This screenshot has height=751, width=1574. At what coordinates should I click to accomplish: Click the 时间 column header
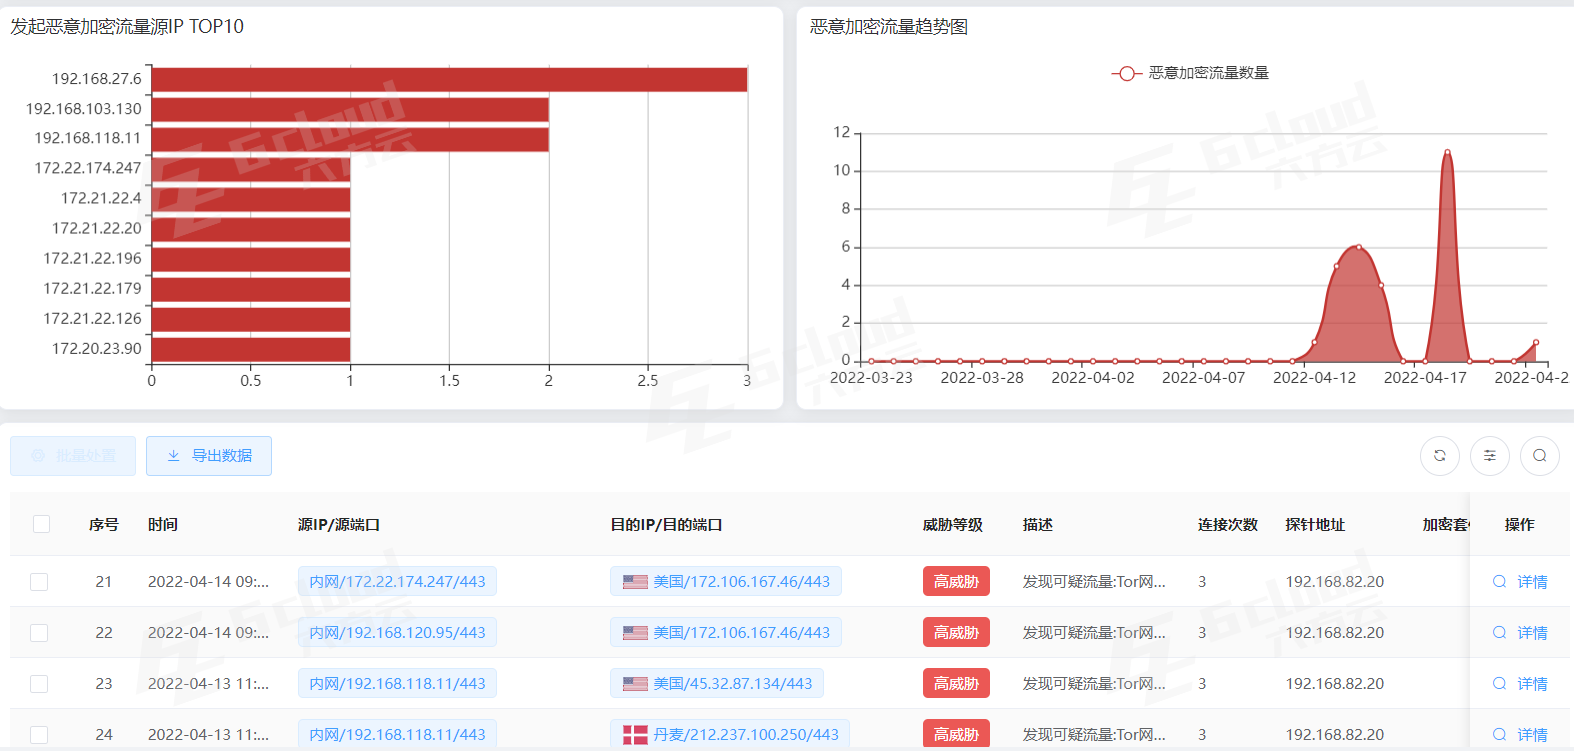163,525
